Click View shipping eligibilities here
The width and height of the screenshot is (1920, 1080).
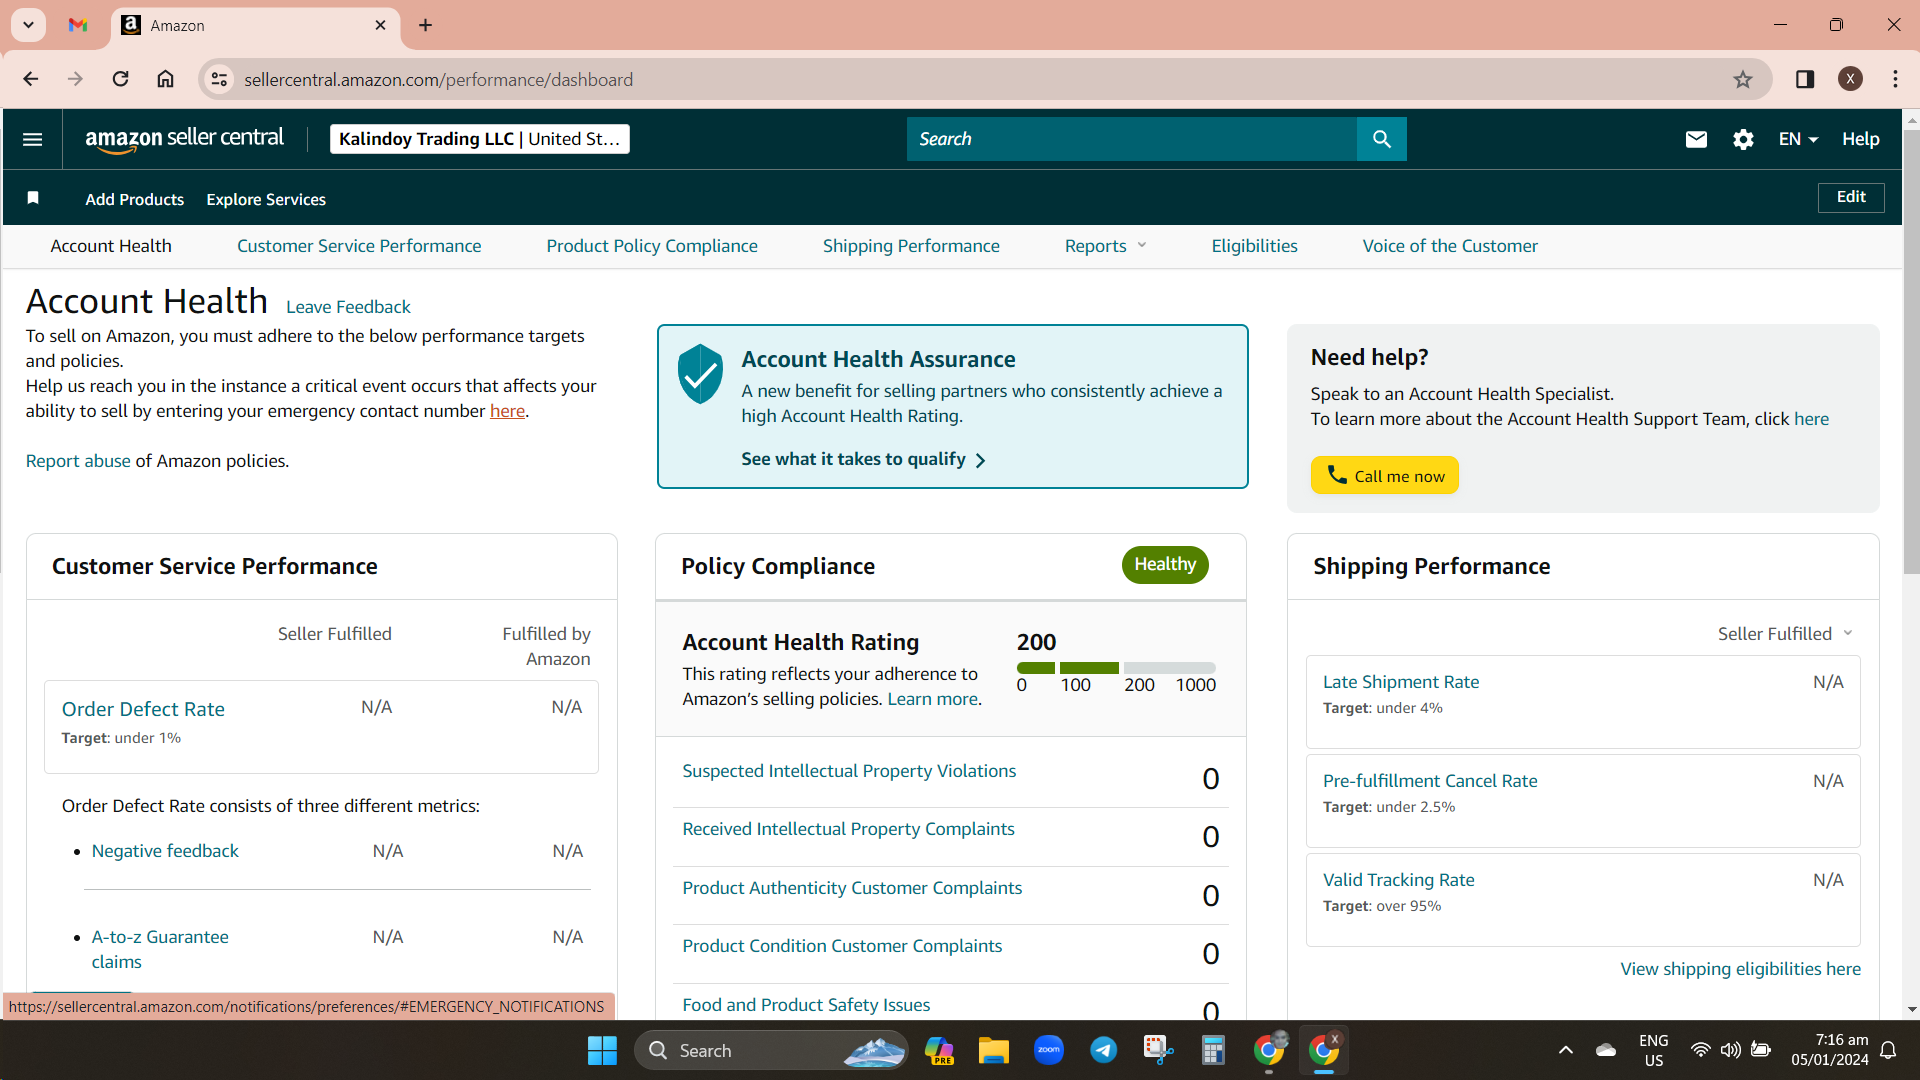tap(1740, 969)
